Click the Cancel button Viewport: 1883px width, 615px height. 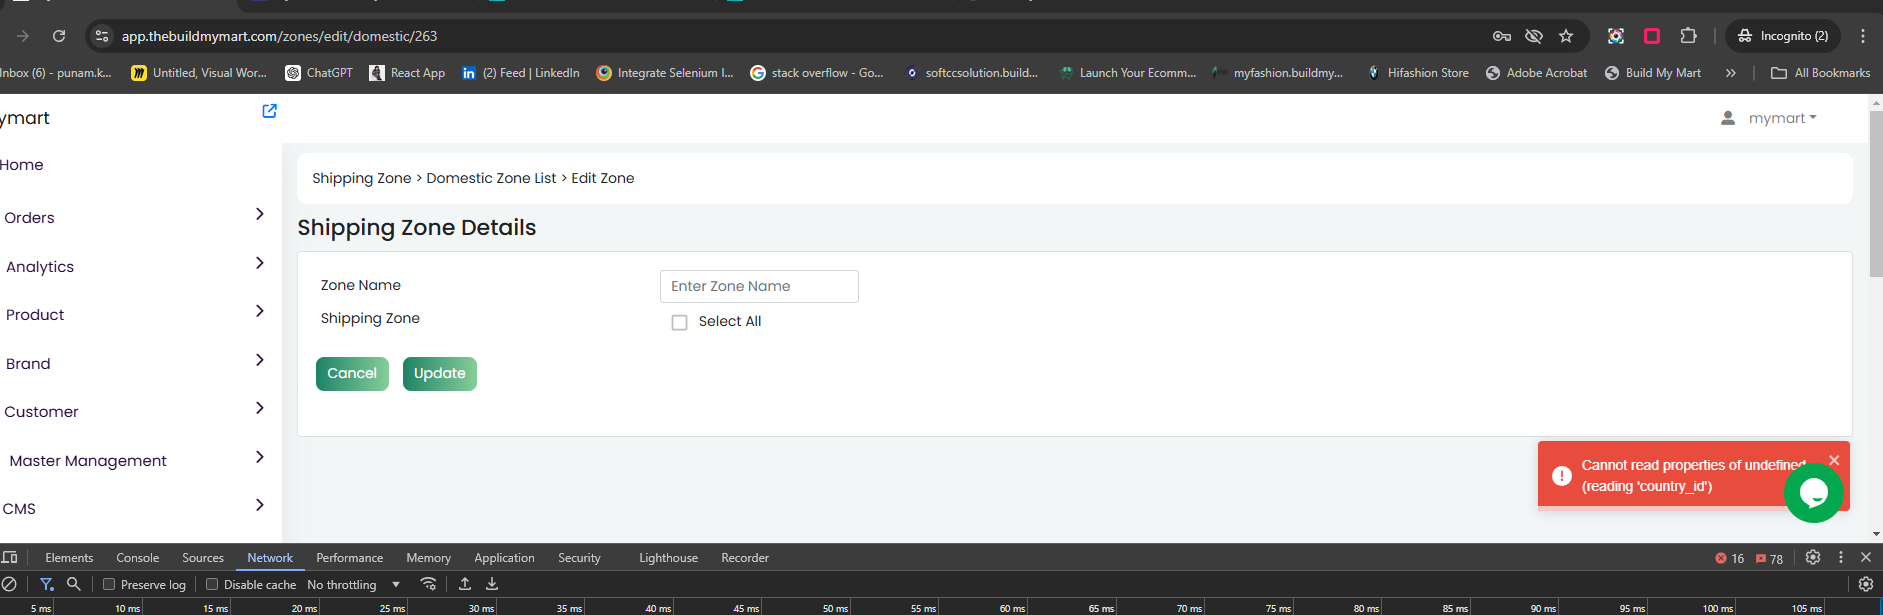click(x=352, y=374)
